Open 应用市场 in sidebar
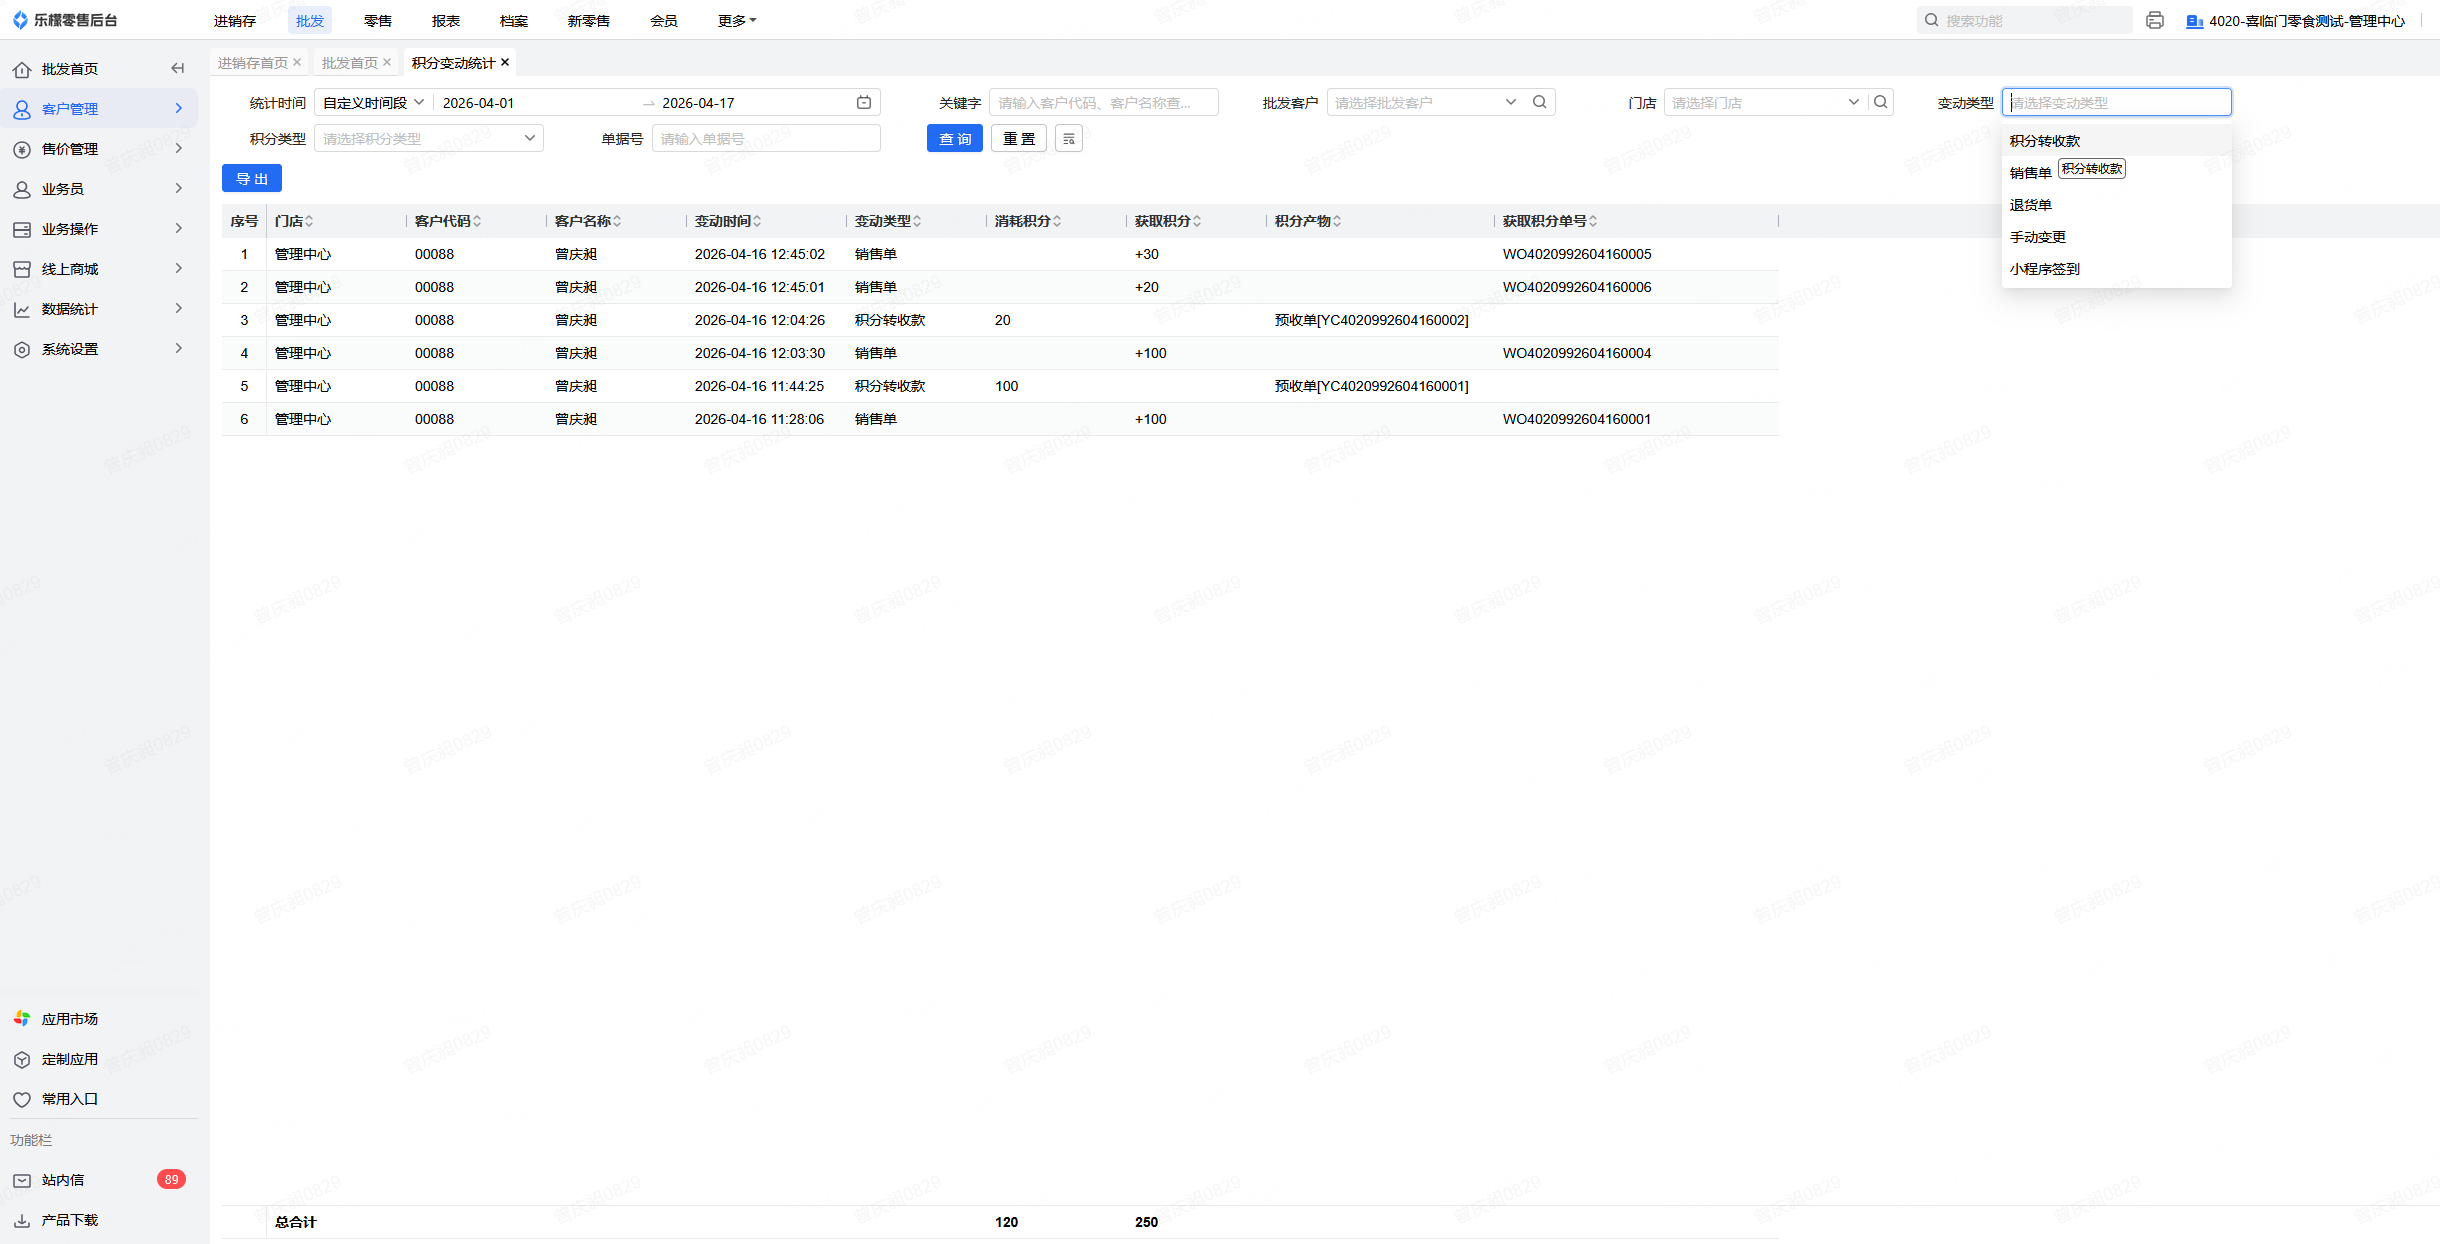 point(69,1019)
